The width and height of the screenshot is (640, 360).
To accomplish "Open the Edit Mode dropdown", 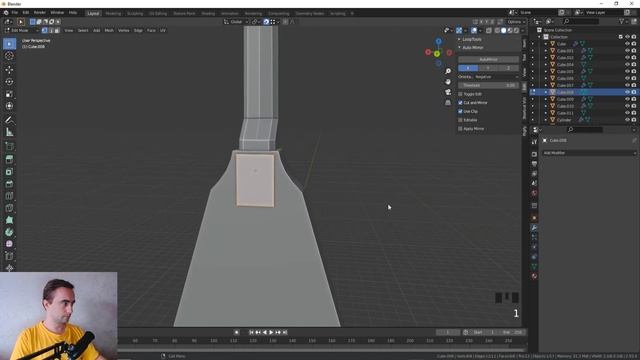I will (21, 30).
